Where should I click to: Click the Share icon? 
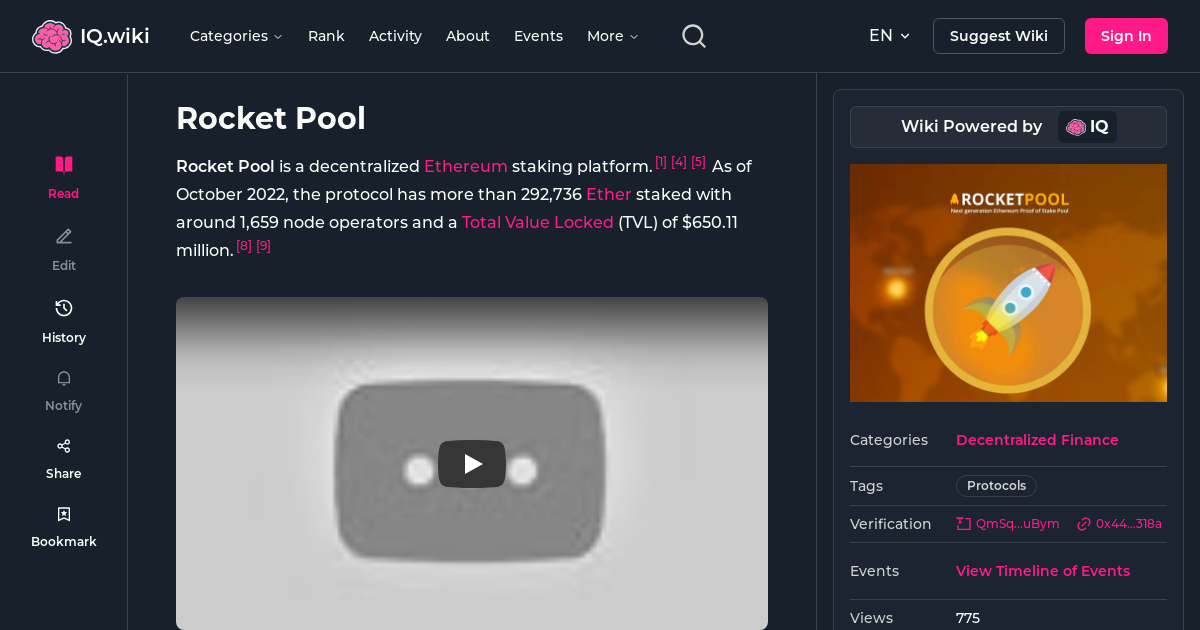63,445
